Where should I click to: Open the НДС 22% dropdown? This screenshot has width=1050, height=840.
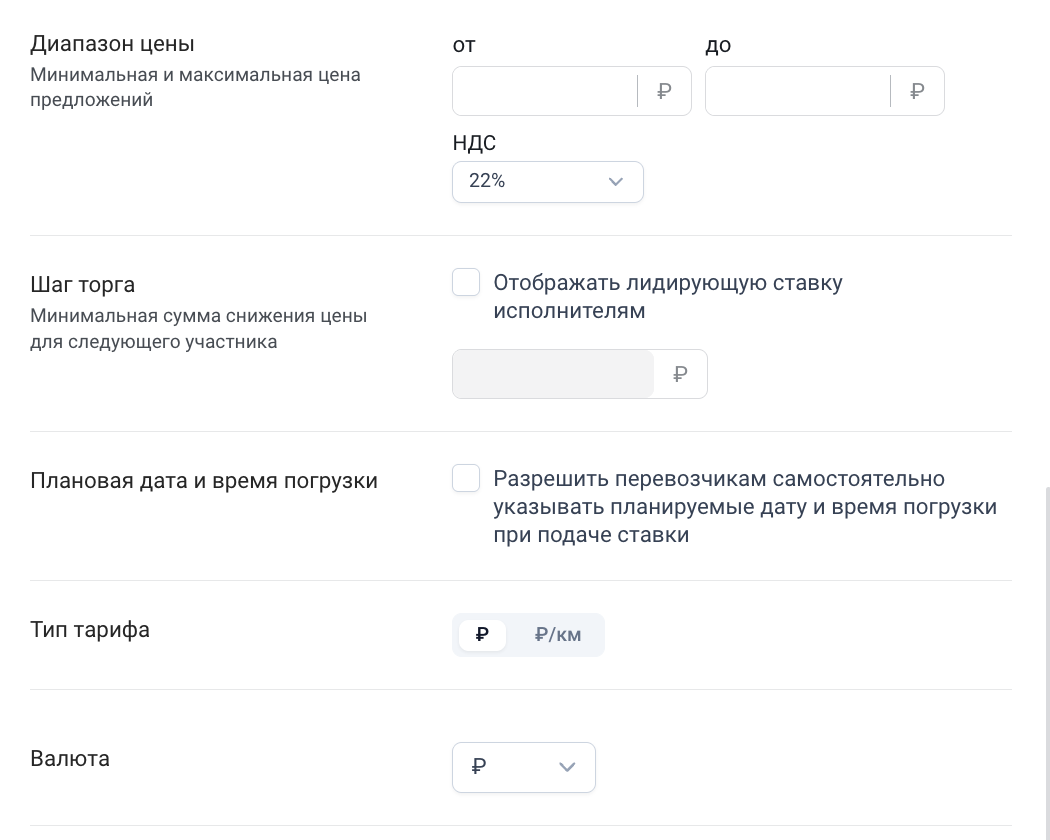click(x=548, y=182)
